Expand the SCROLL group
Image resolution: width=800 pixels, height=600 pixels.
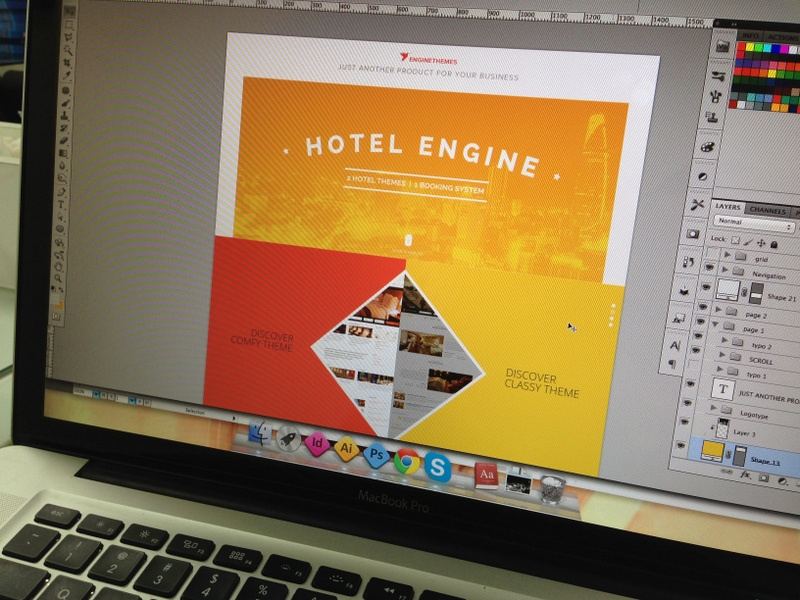click(722, 354)
